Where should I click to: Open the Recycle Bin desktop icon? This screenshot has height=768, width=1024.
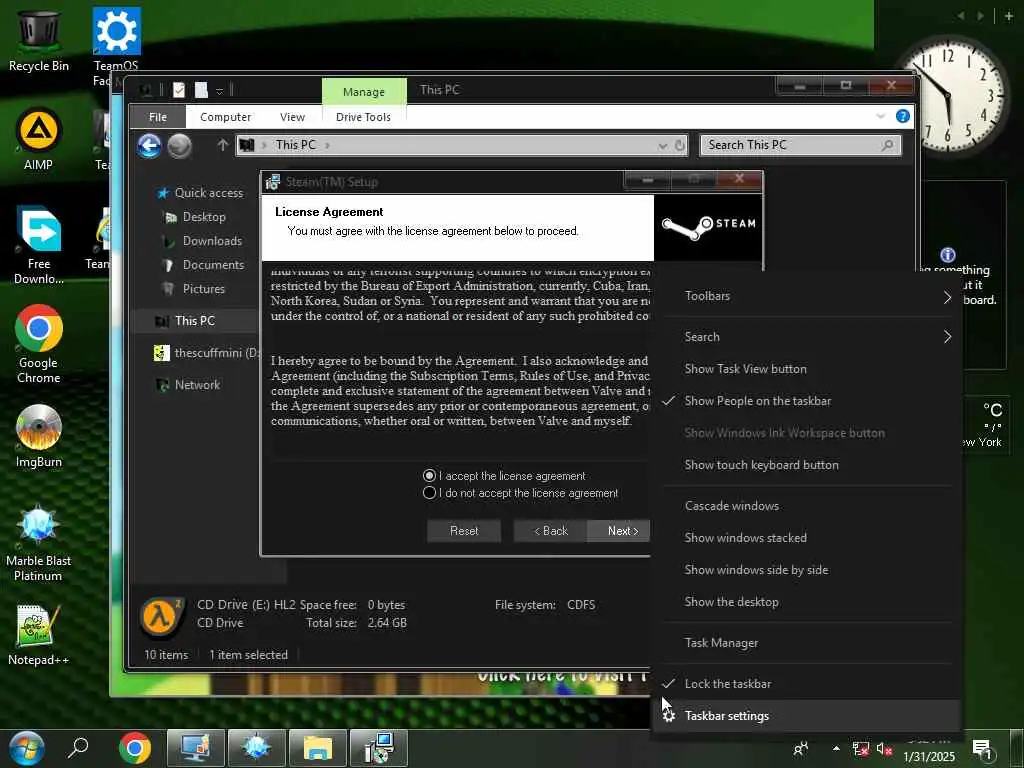(x=39, y=40)
